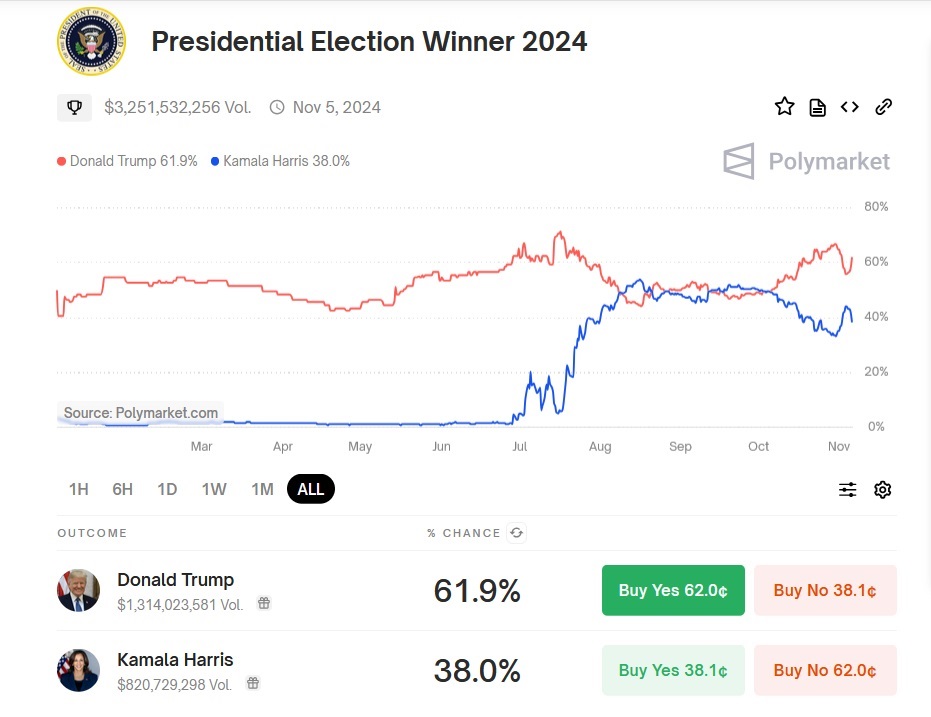Click the trophy icon badge
The image size is (931, 717).
pos(74,107)
